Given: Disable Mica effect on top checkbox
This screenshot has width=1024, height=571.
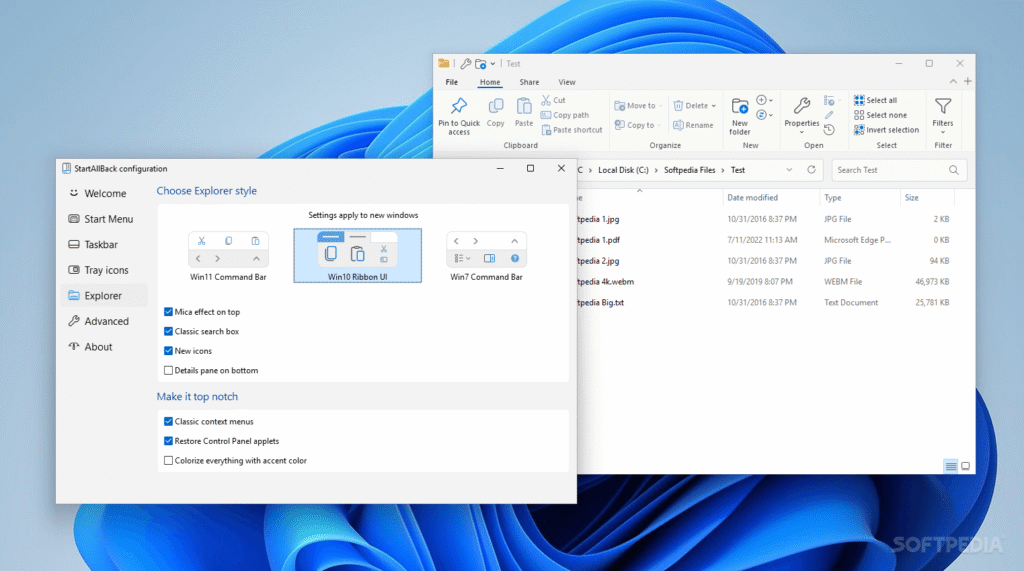Looking at the screenshot, I should click(x=168, y=312).
